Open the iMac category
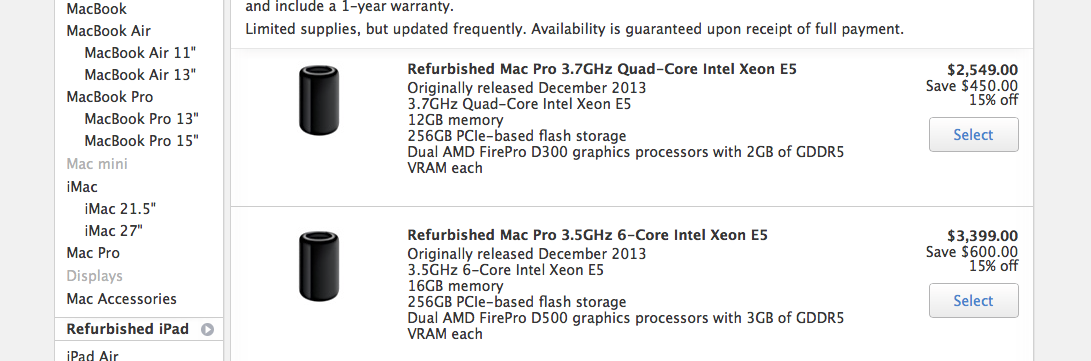1091x361 pixels. click(82, 187)
